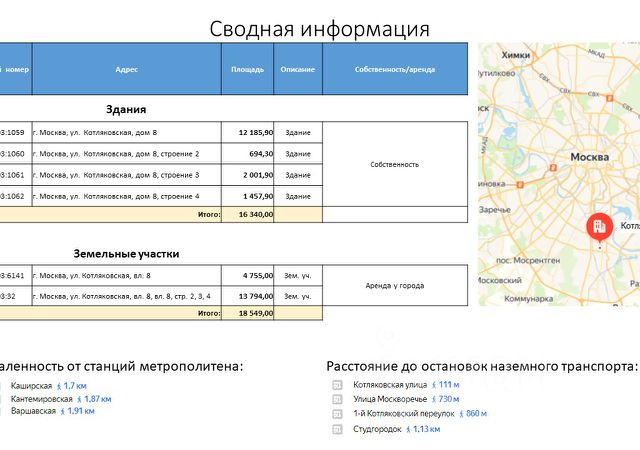Viewport: 640px width, 450px height.
Task: Click the Химки label on the map
Action: (516, 55)
